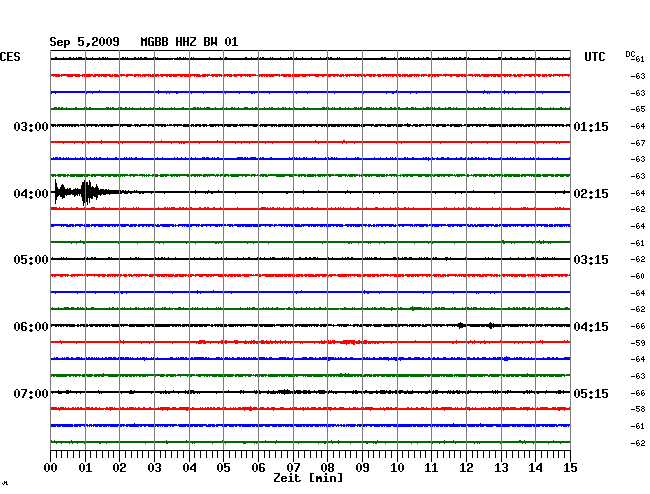This screenshot has height=494, width=650.
Task: Click minute tick label "10"
Action: click(397, 468)
